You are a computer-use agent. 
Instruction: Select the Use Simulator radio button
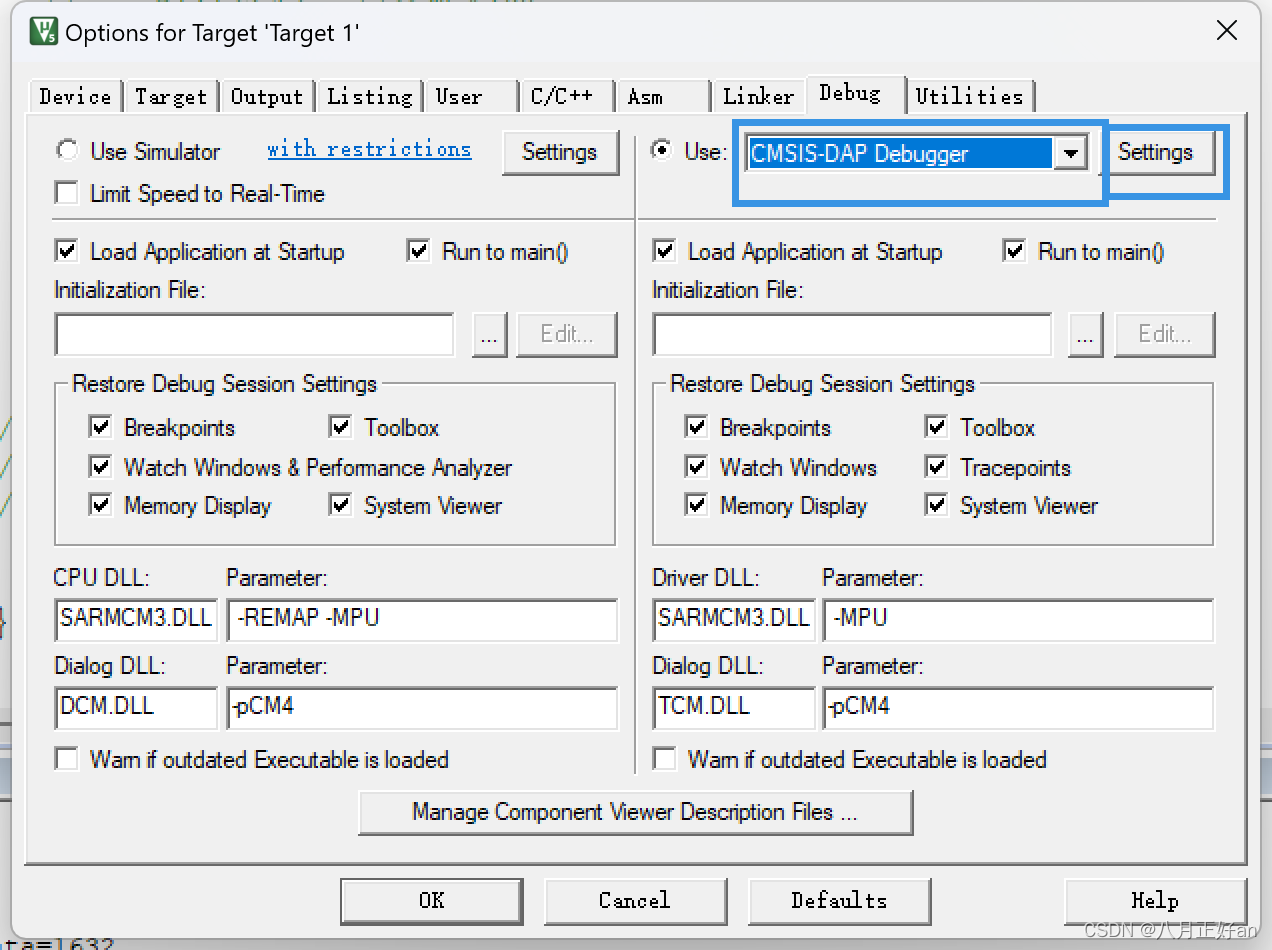(67, 151)
